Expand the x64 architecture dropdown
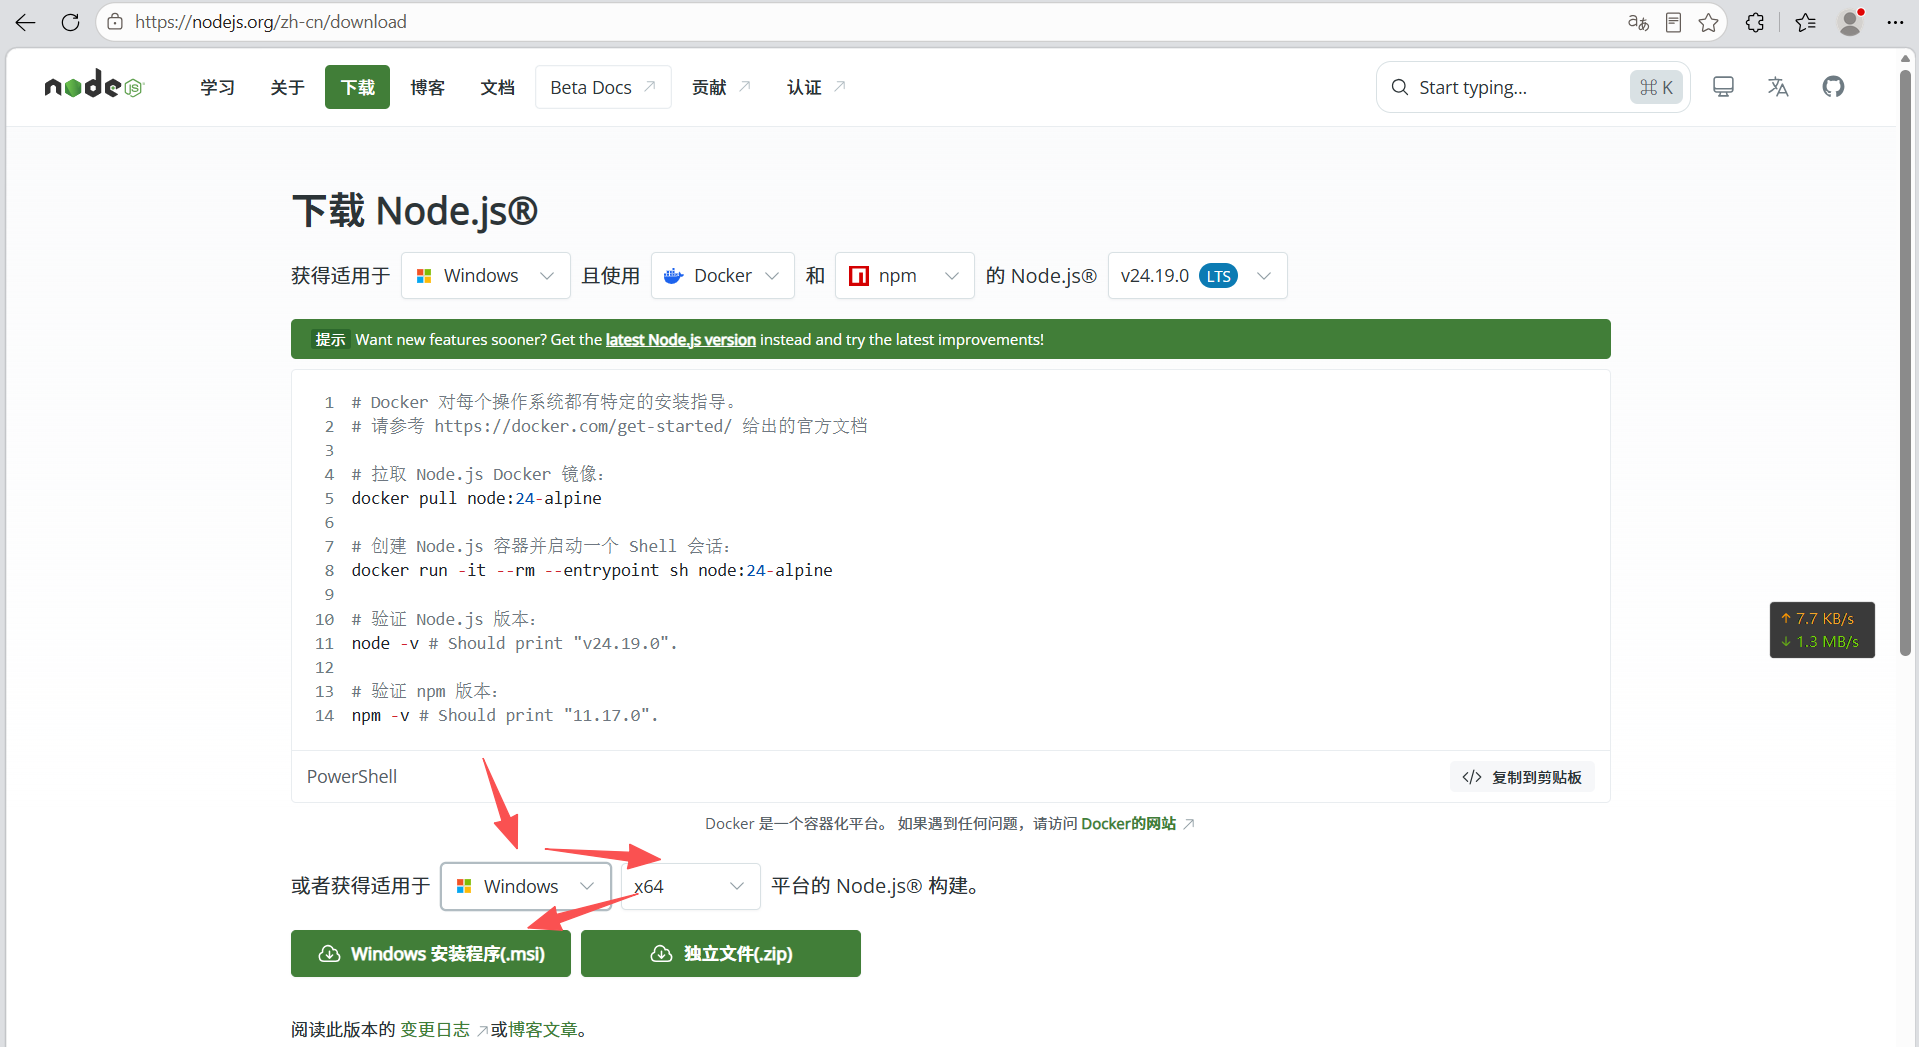 coord(690,886)
